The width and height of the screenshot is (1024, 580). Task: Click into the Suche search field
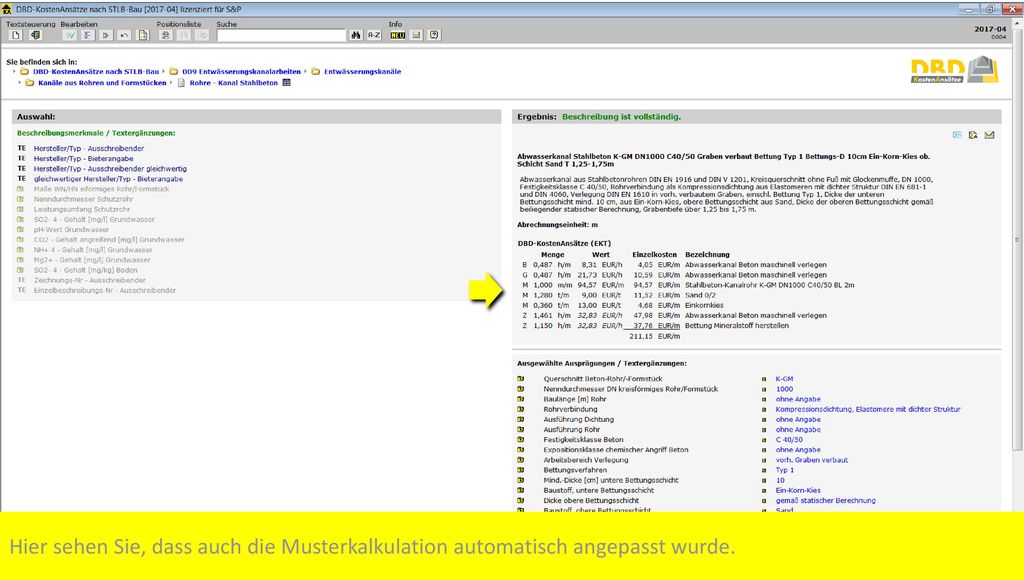[x=281, y=35]
